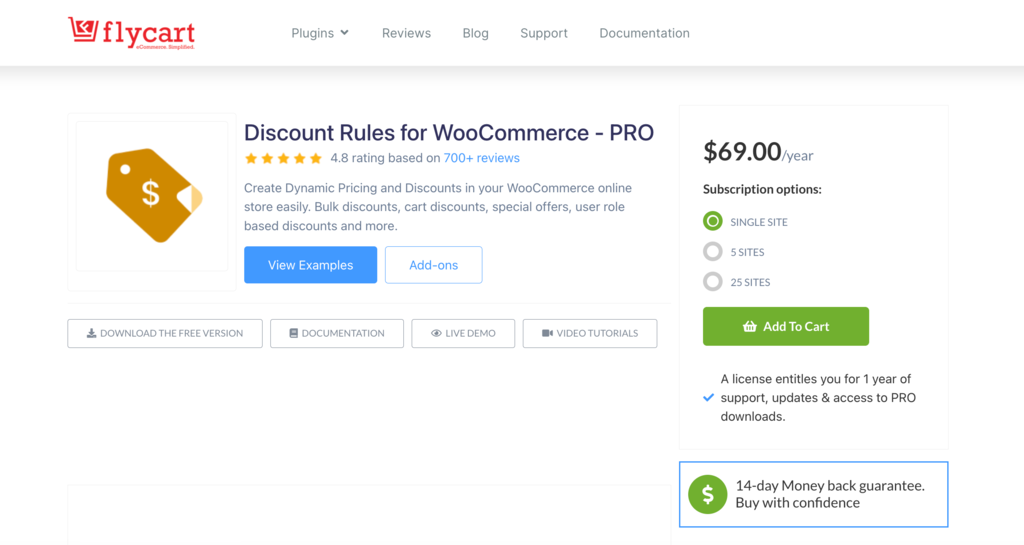
Task: Open the Support page
Action: click(x=544, y=33)
